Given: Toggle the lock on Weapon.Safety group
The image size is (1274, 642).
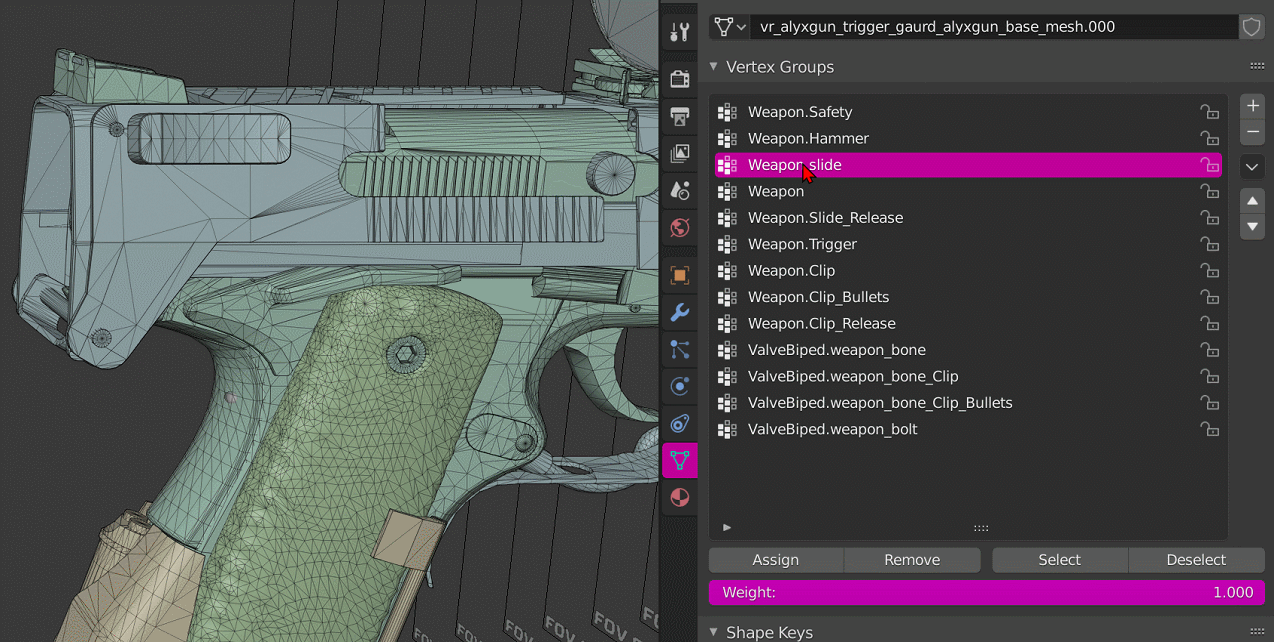Looking at the screenshot, I should [1209, 112].
